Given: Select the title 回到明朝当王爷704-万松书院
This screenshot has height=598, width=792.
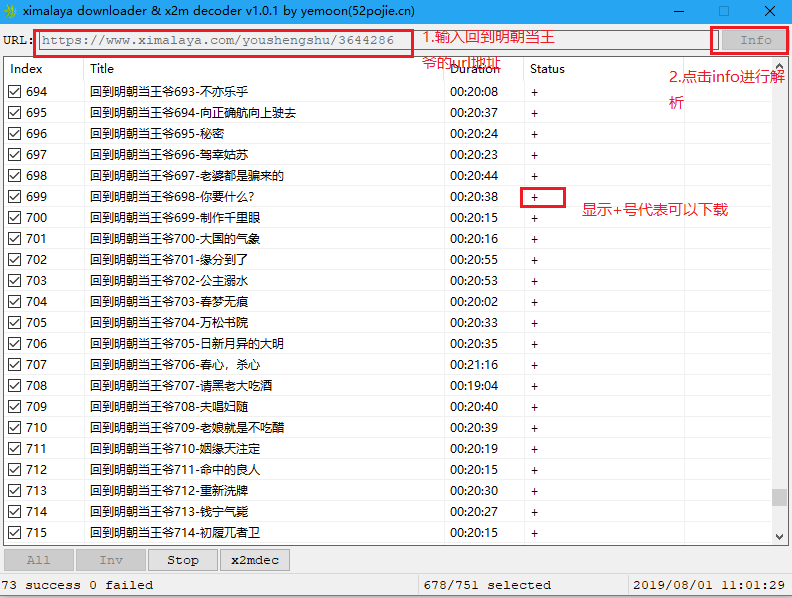Looking at the screenshot, I should click(x=169, y=322).
